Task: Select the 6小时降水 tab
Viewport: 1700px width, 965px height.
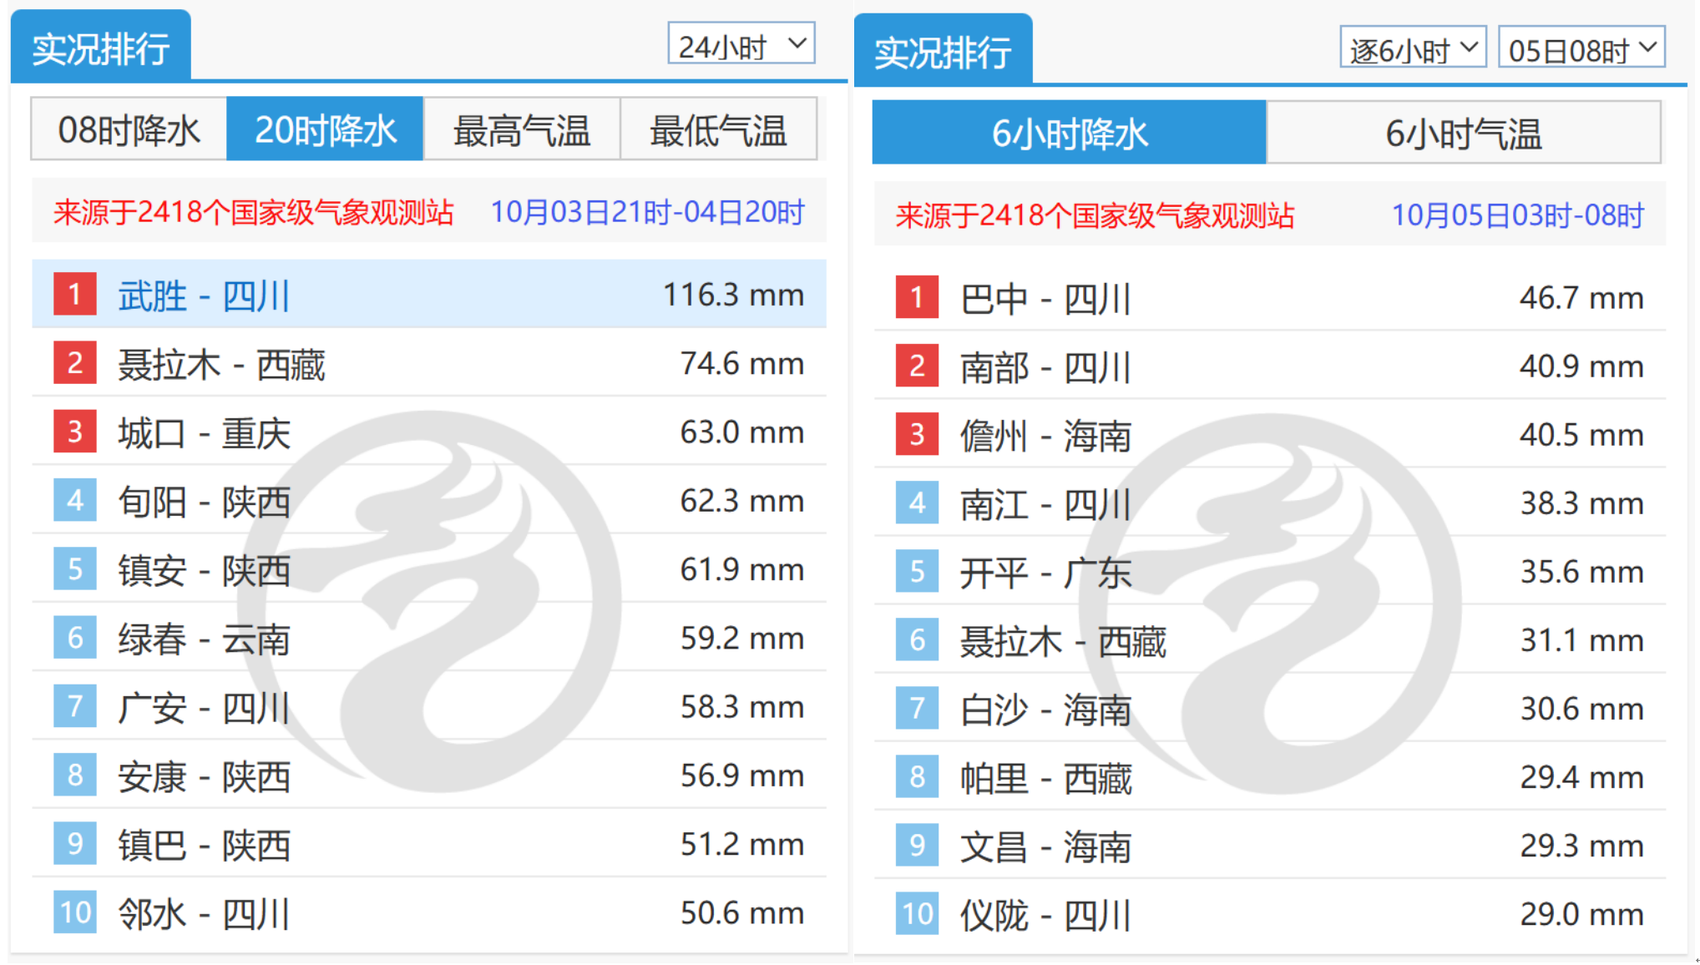Action: tap(1069, 133)
